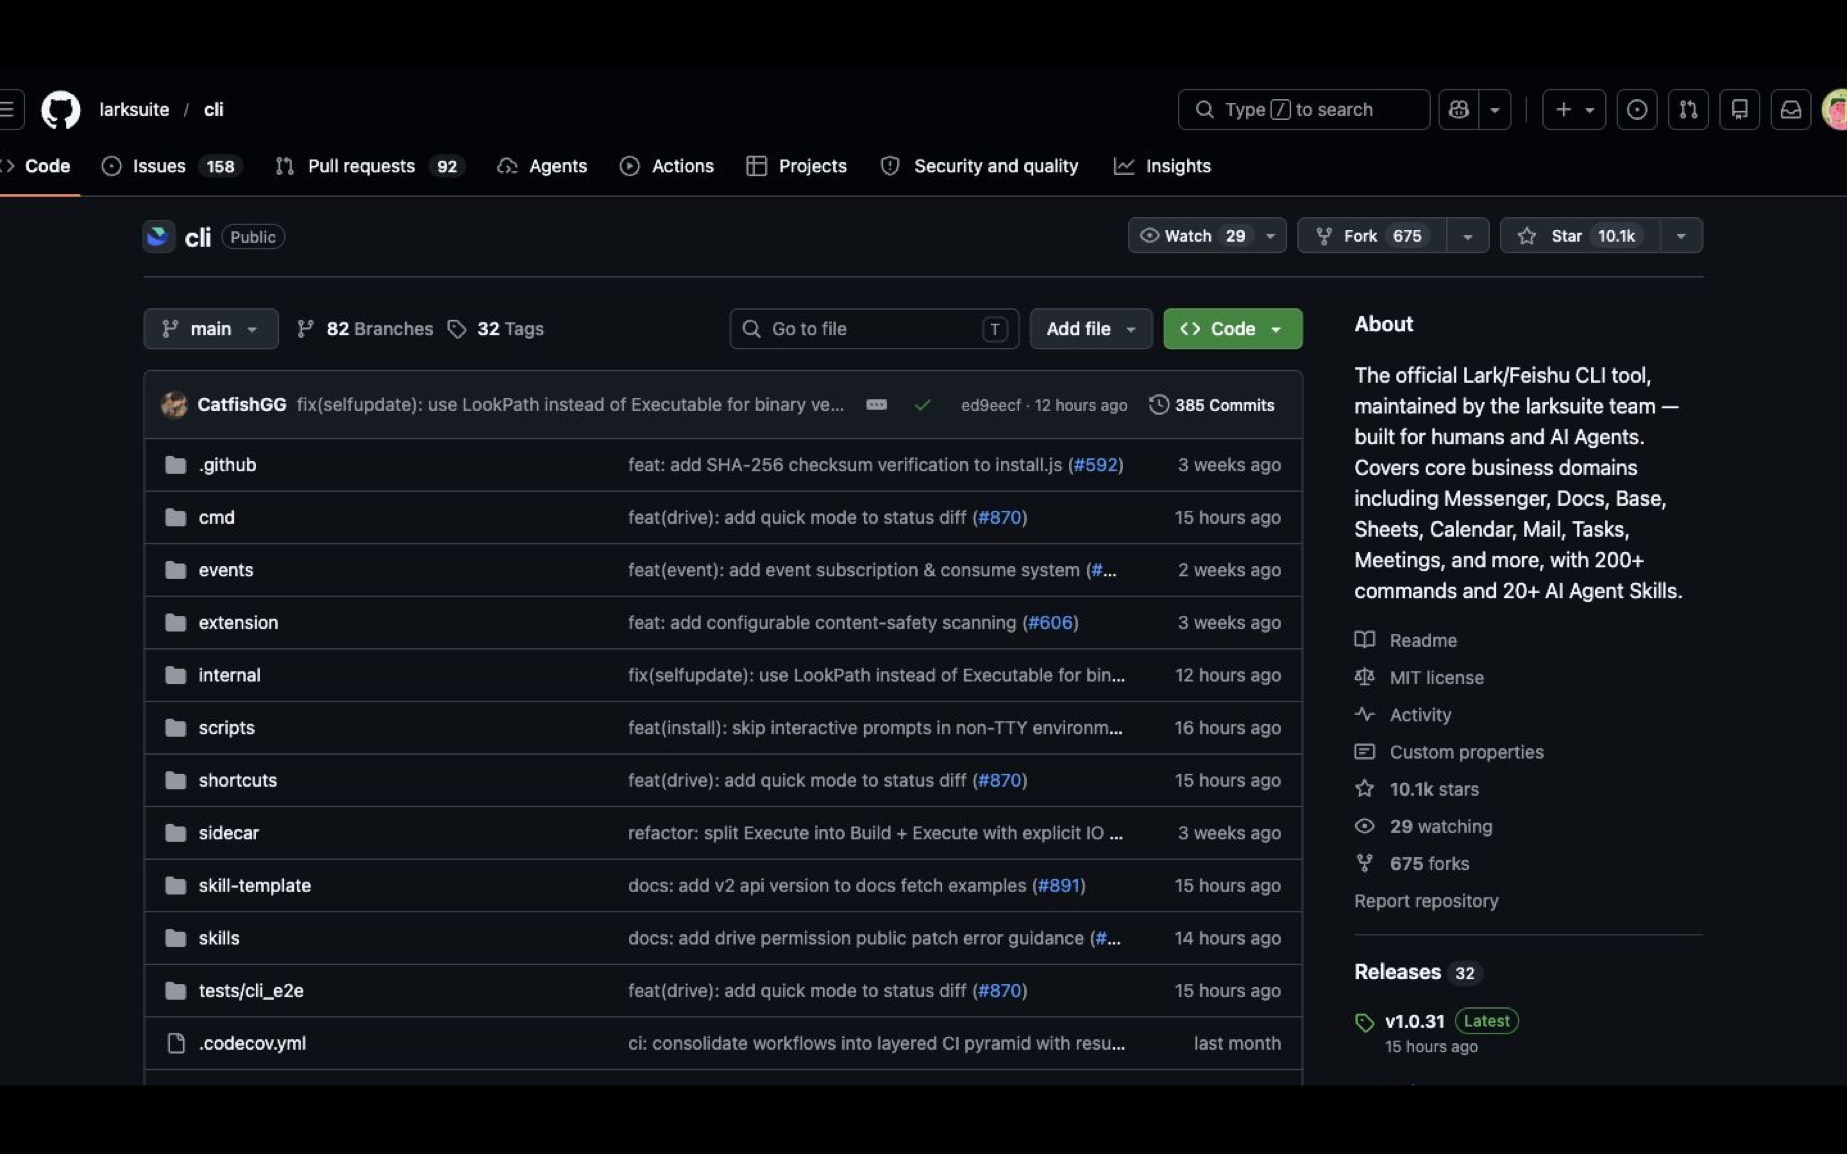Click the sidecar folder icon
The height and width of the screenshot is (1154, 1847).
coord(176,833)
